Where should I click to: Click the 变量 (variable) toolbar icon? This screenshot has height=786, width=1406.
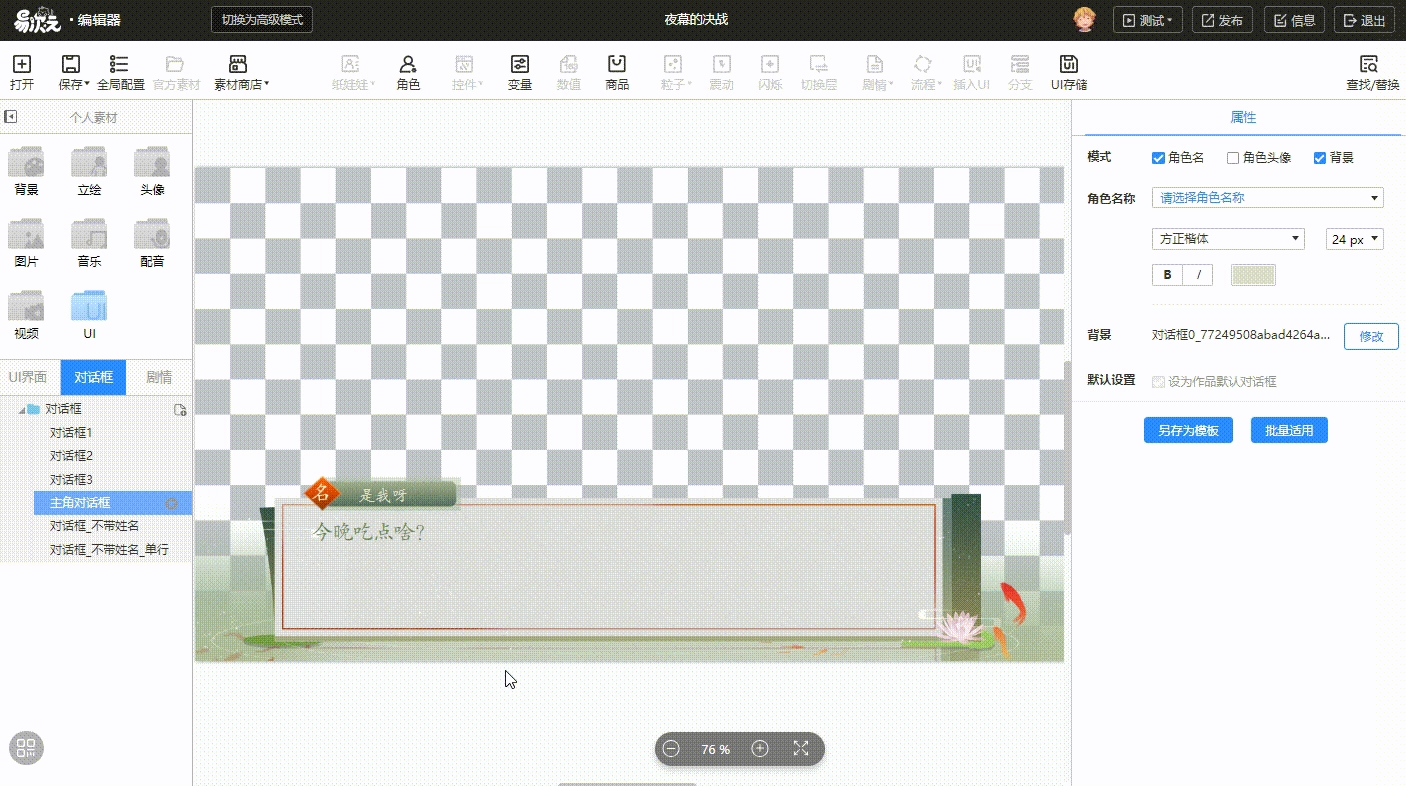tap(519, 72)
